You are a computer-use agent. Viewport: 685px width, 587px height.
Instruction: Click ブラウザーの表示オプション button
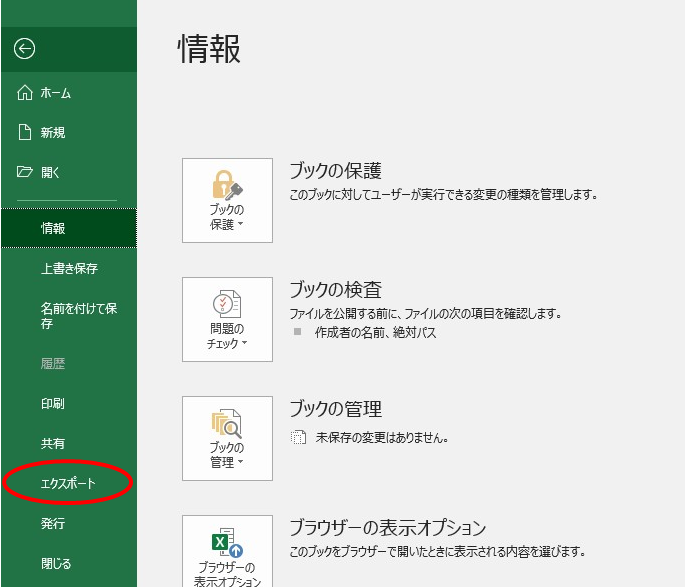click(x=227, y=551)
